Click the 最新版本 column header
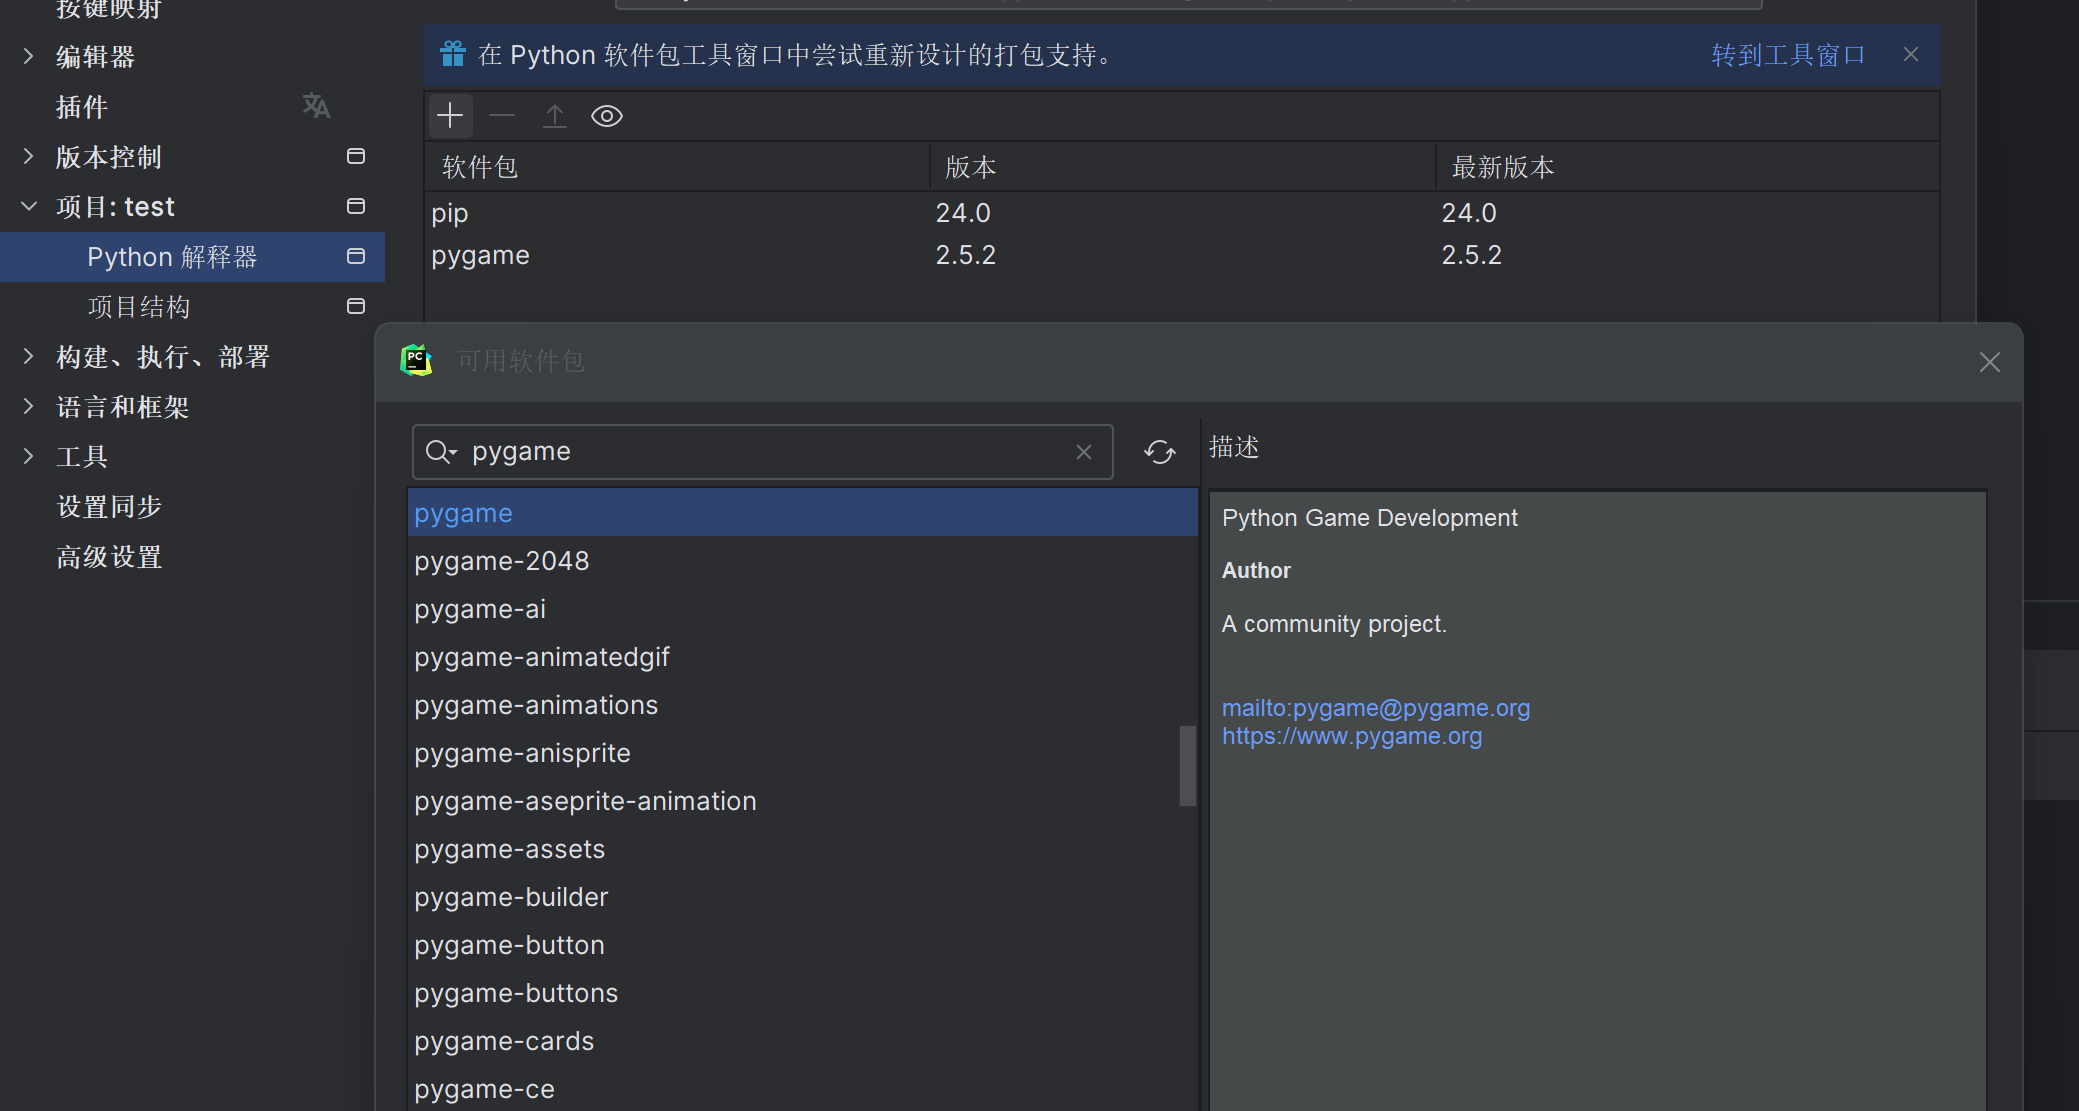 (1687, 167)
